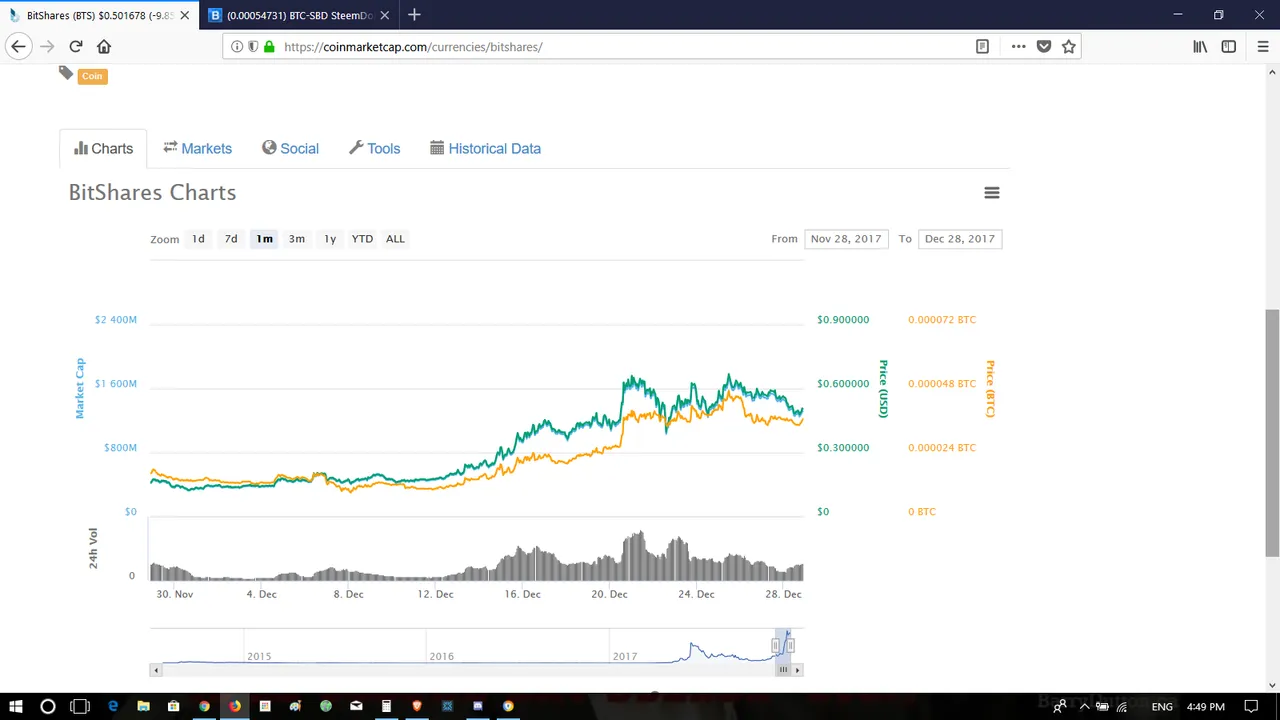The width and height of the screenshot is (1280, 720).
Task: Select the 1m zoom range
Action: coord(264,239)
